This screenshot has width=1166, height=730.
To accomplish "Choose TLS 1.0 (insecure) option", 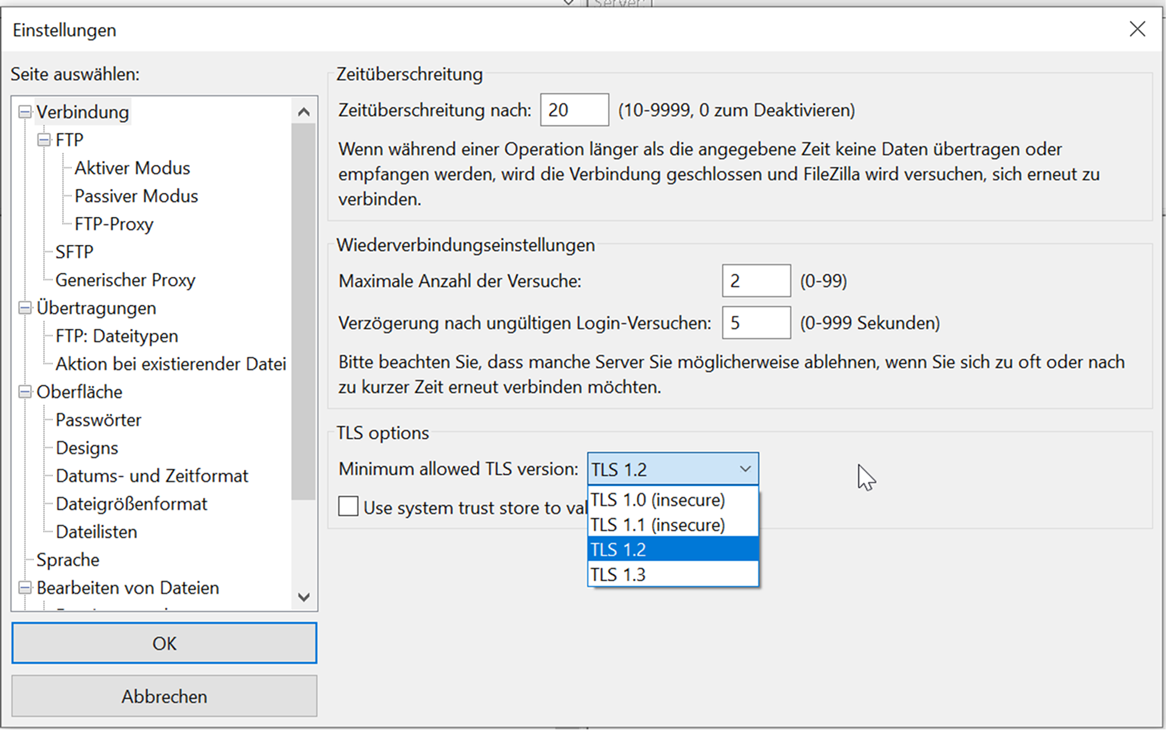I will [x=673, y=500].
